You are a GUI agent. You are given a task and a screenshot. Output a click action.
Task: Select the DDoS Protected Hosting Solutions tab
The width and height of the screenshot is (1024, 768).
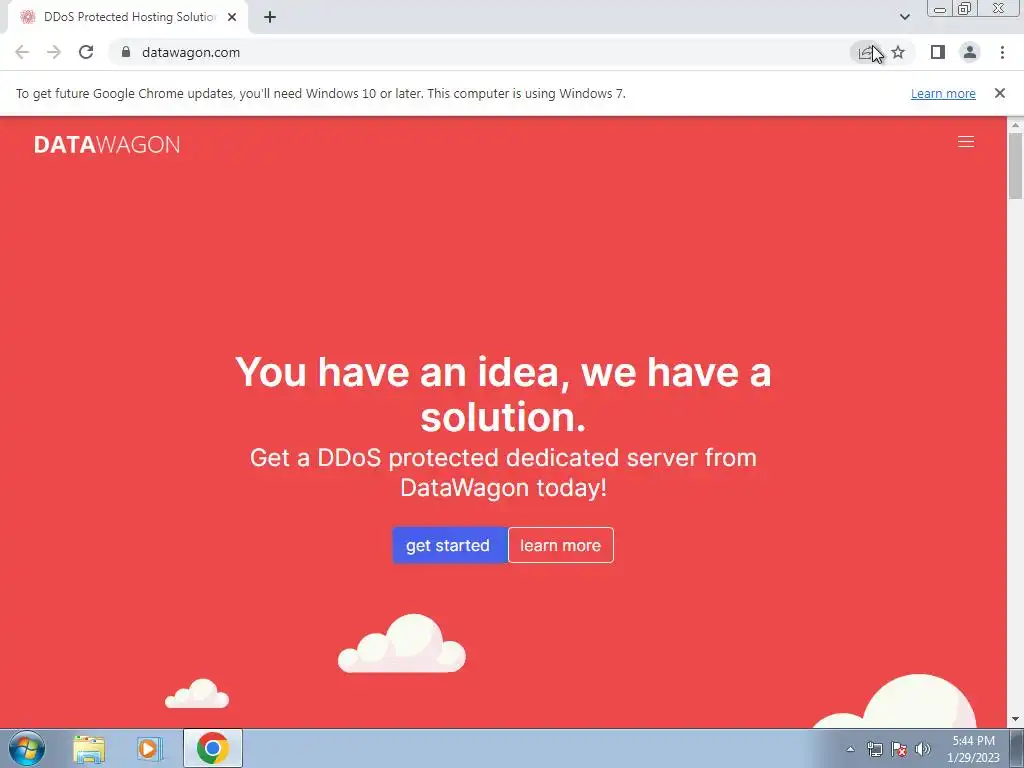tap(128, 17)
